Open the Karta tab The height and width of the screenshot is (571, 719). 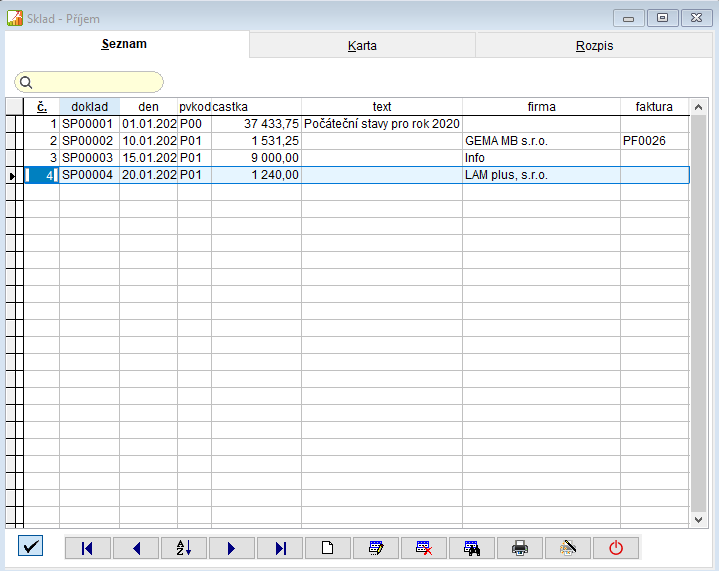[x=362, y=45]
